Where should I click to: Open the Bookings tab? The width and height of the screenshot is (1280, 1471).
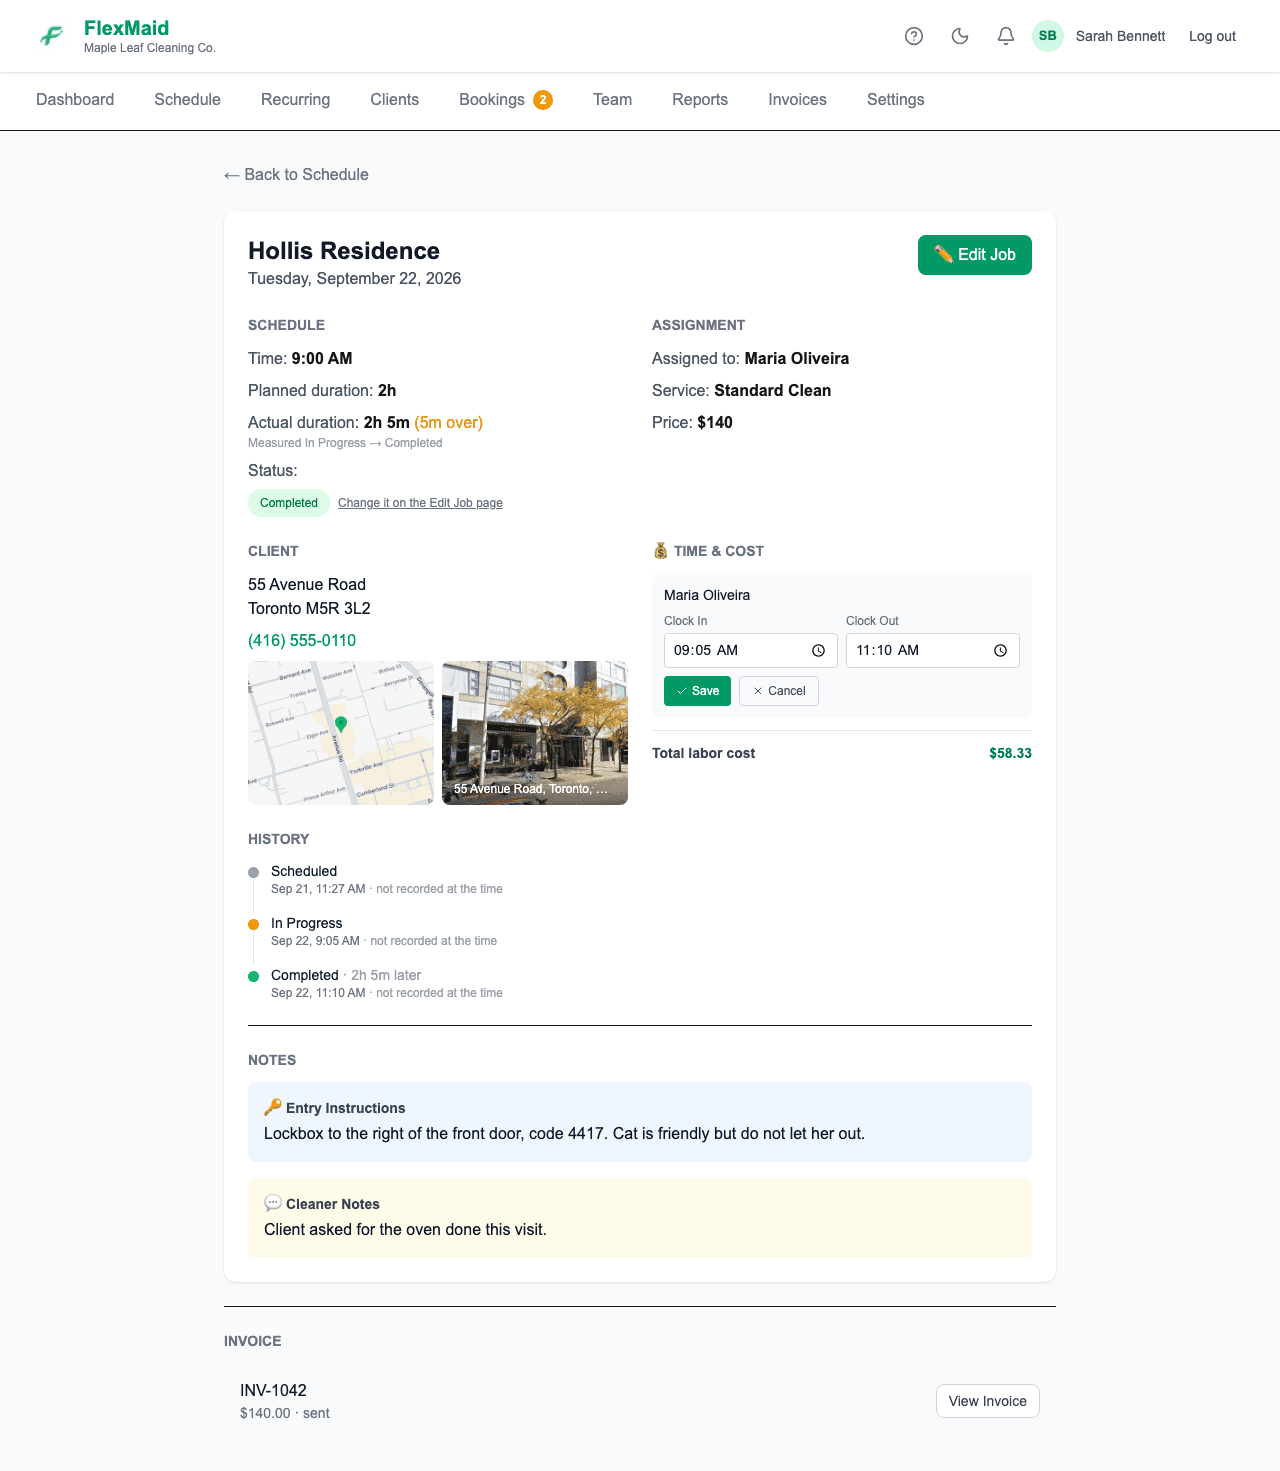[505, 100]
